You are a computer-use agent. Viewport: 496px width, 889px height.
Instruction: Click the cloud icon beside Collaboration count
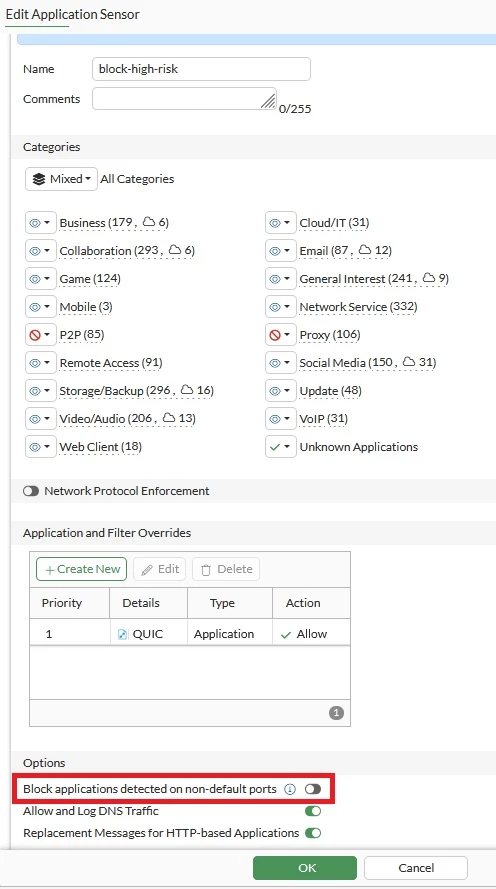175,250
